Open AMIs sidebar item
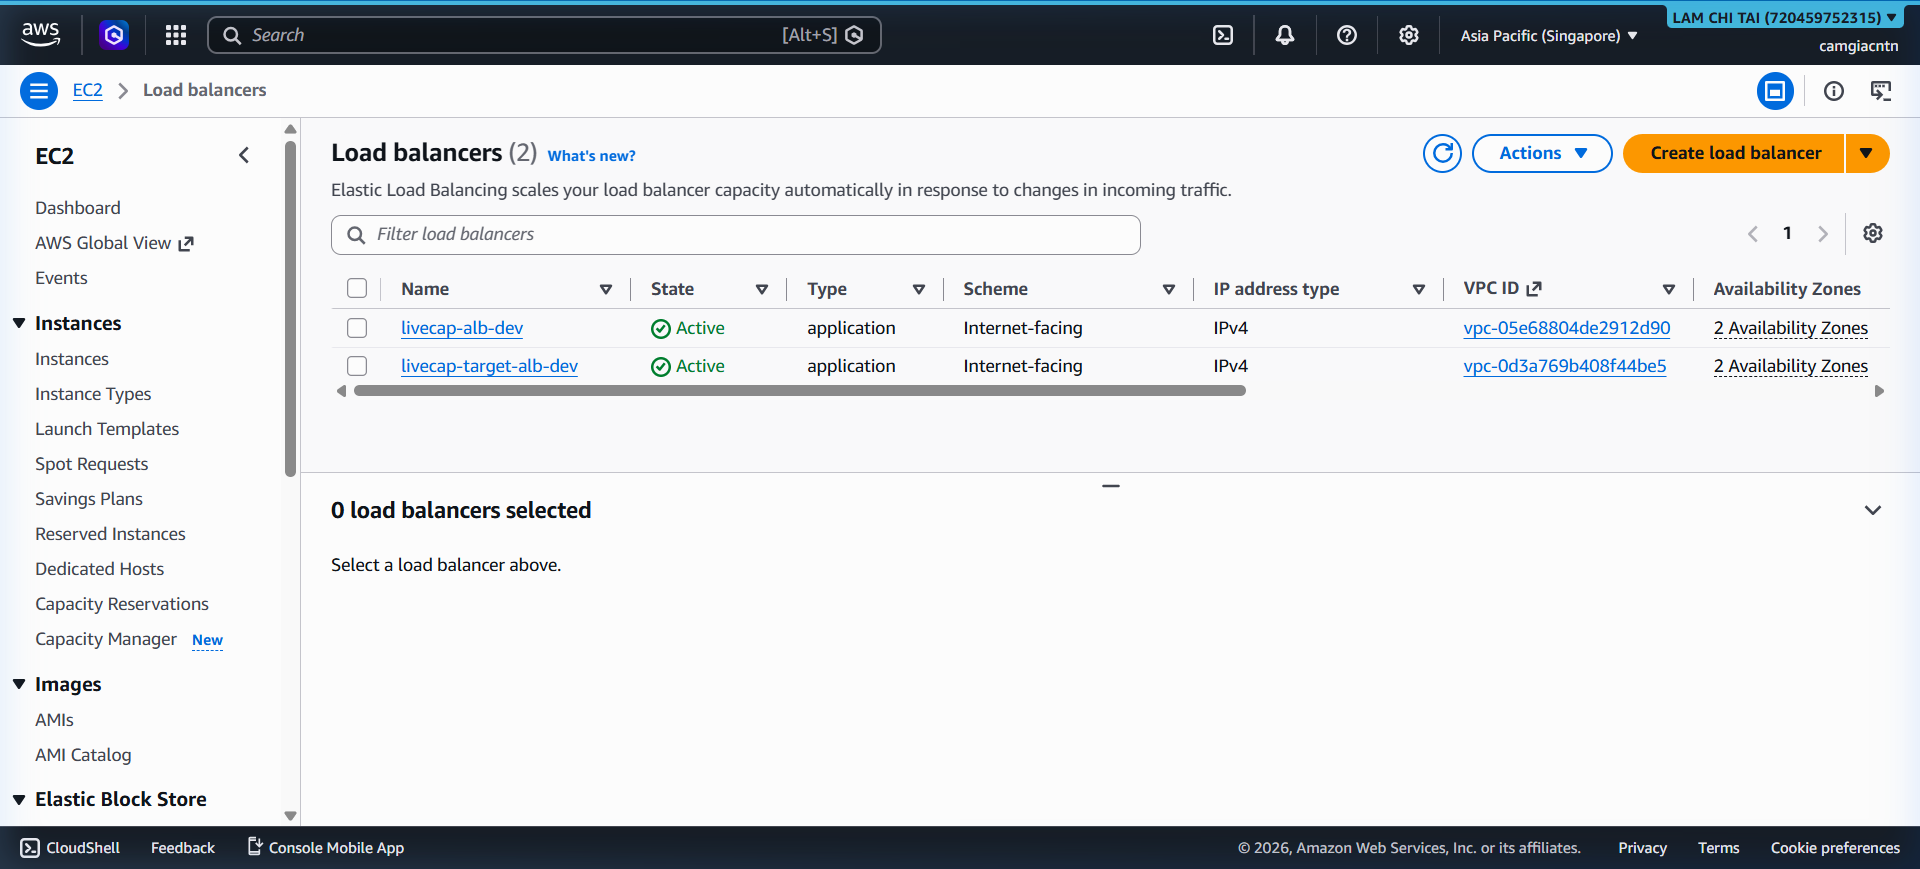1920x869 pixels. pyautogui.click(x=54, y=720)
